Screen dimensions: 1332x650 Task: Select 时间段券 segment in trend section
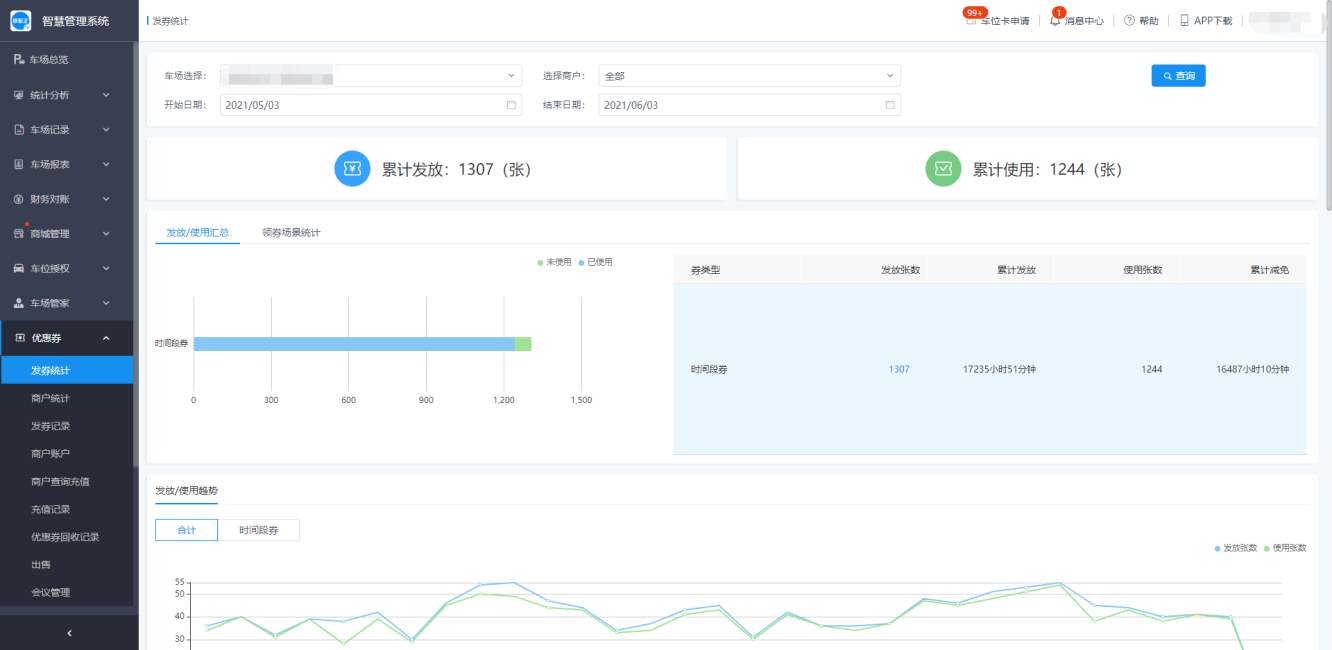click(x=258, y=530)
